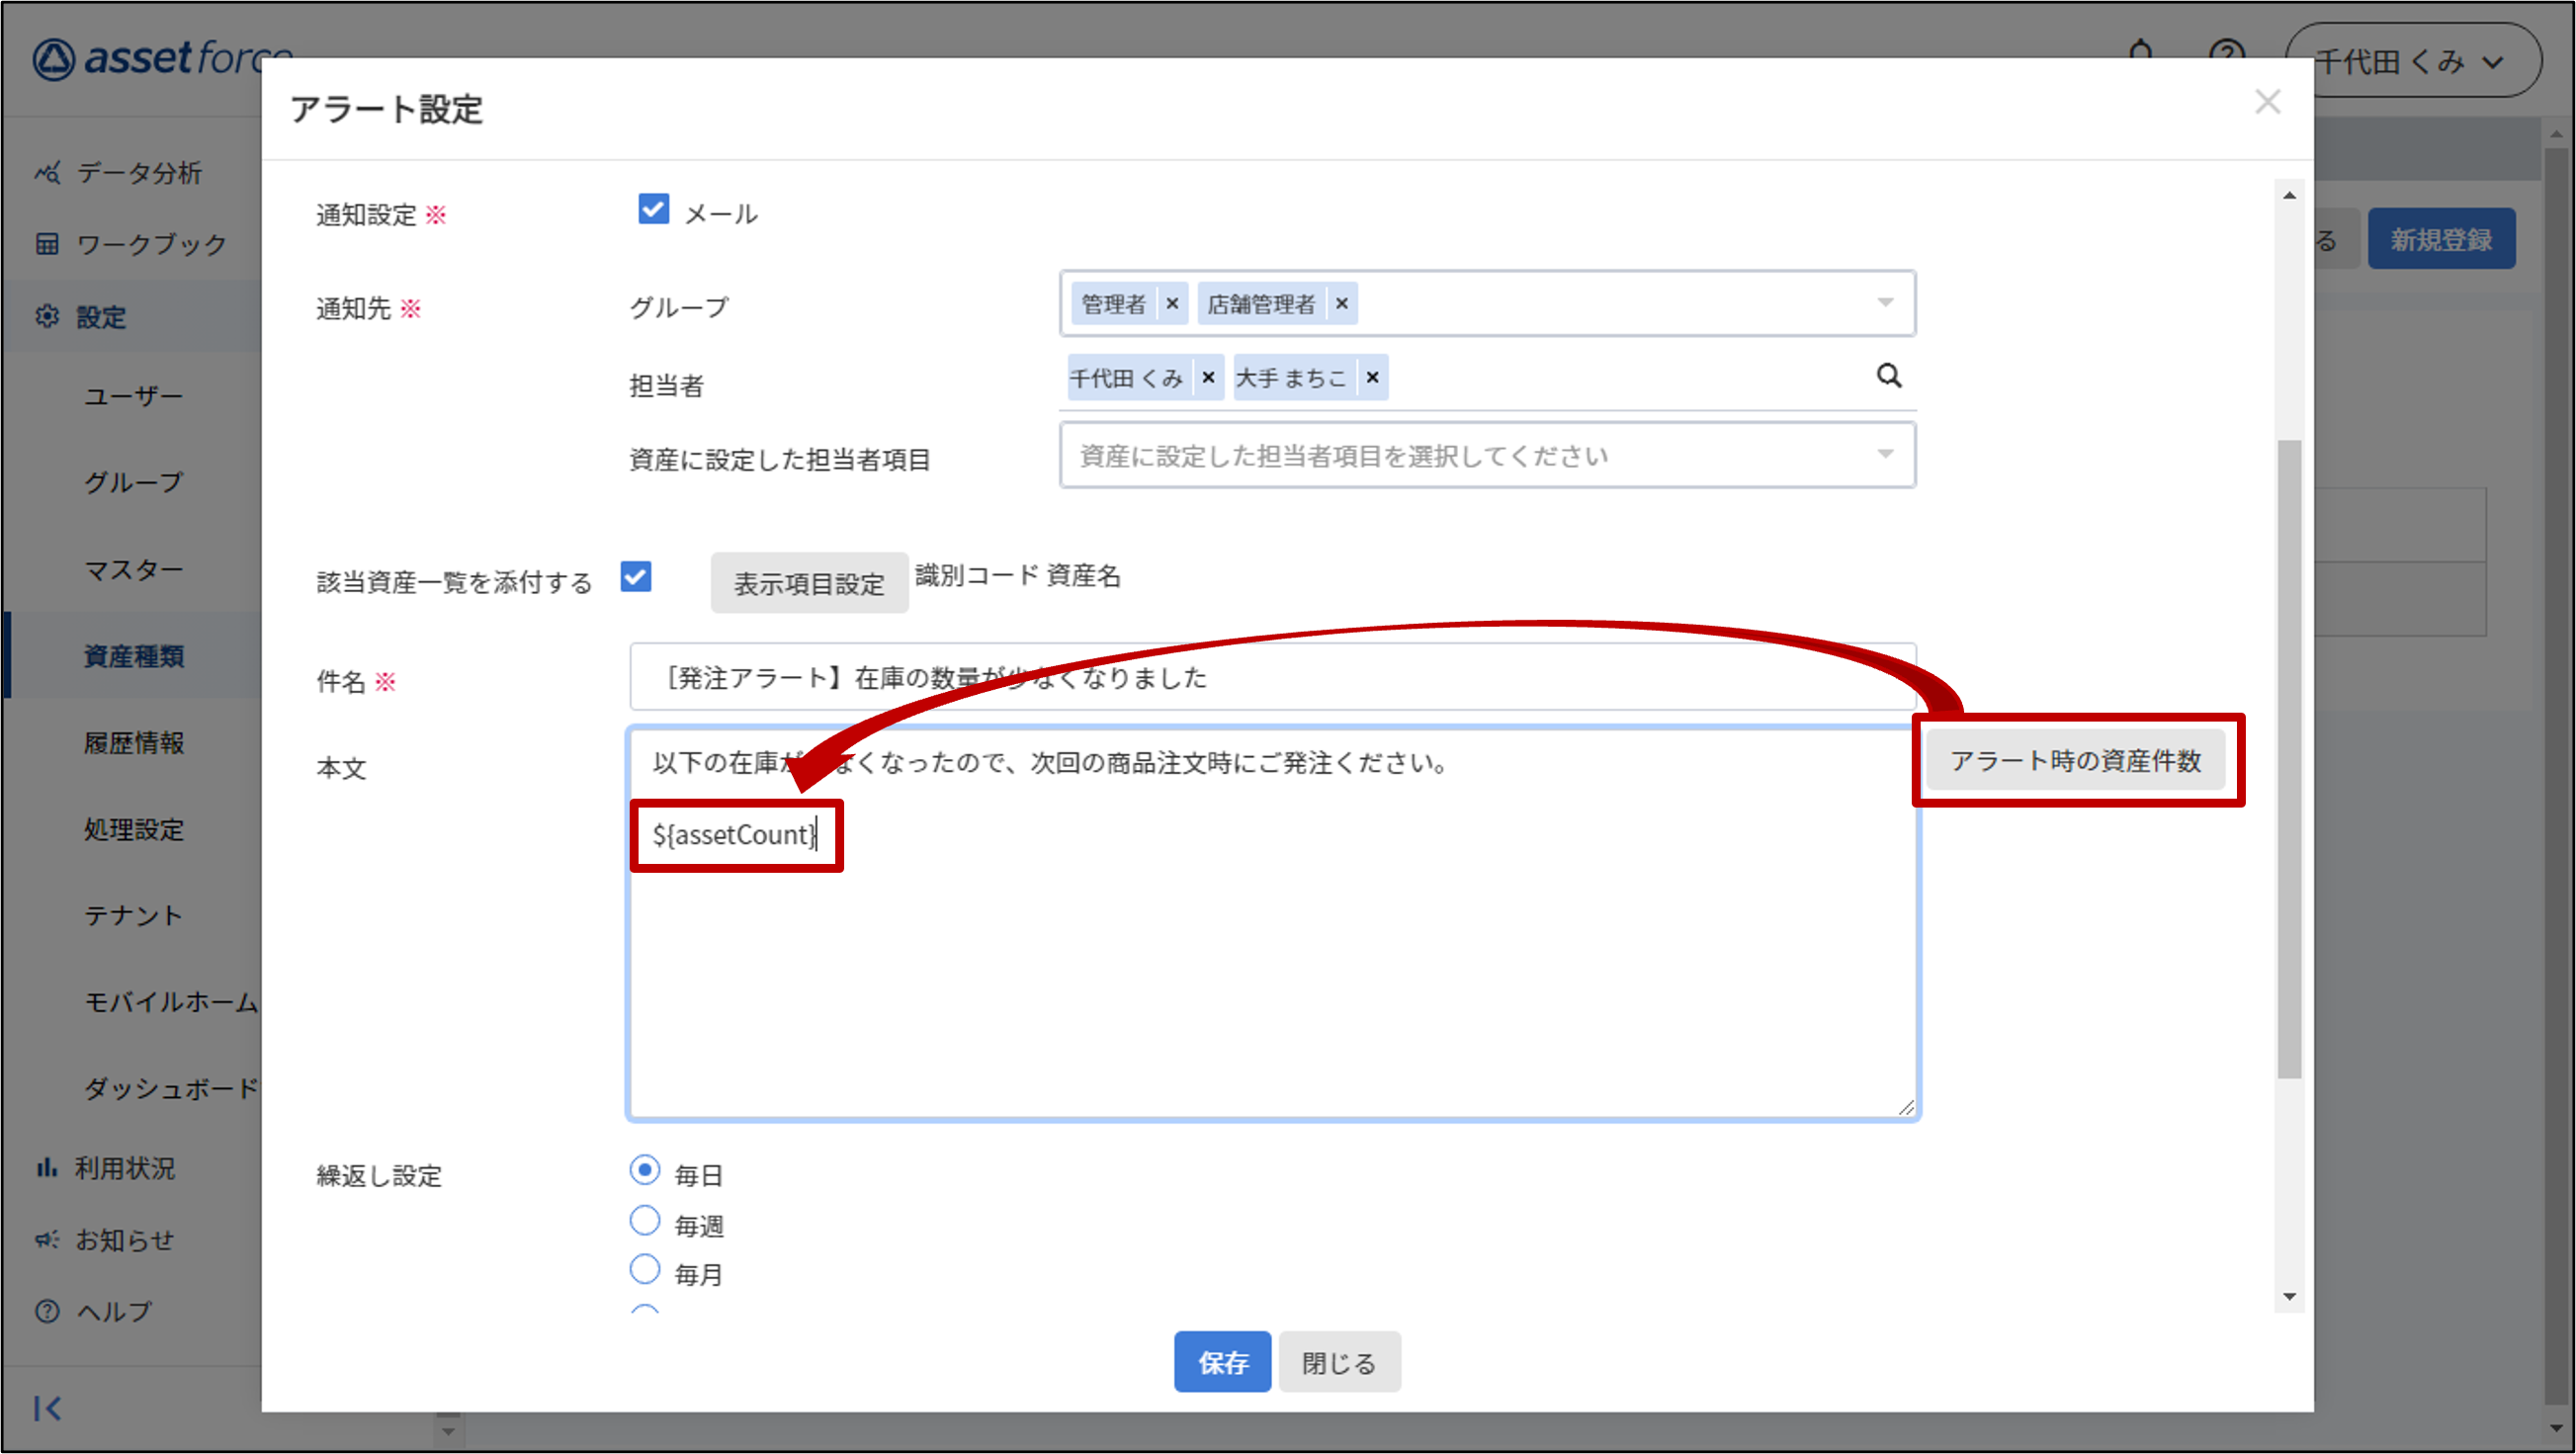
Task: Toggle the メール notification checkbox
Action: pos(653,210)
